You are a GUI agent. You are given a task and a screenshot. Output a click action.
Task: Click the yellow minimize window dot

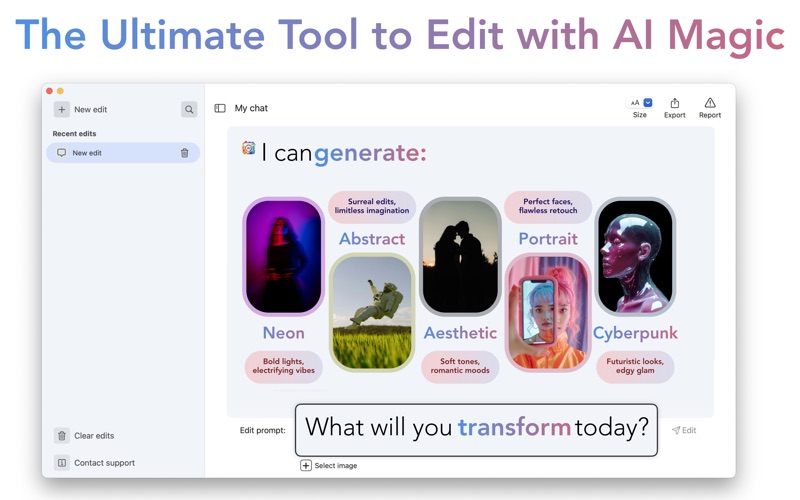point(60,91)
